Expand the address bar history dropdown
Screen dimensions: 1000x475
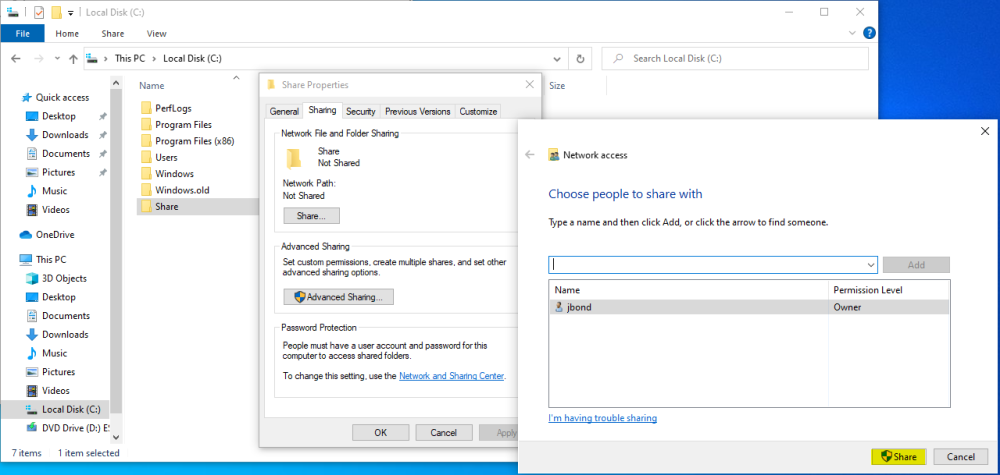[x=557, y=59]
